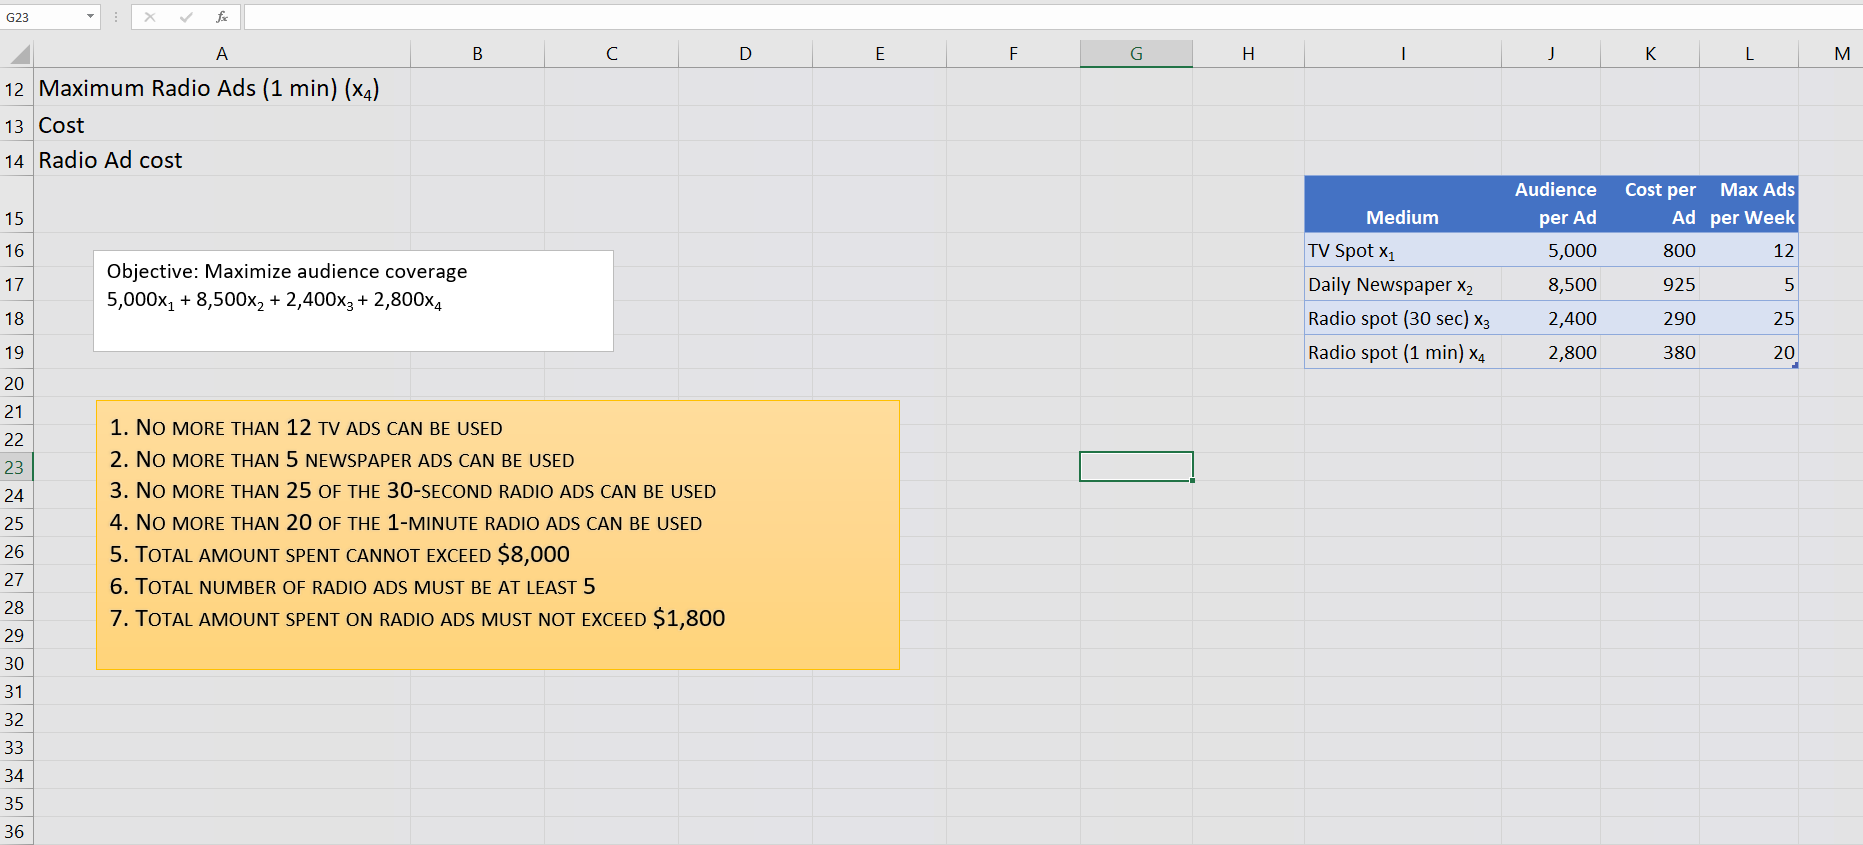The height and width of the screenshot is (845, 1863).
Task: Select row 12 header
Action: 16,89
